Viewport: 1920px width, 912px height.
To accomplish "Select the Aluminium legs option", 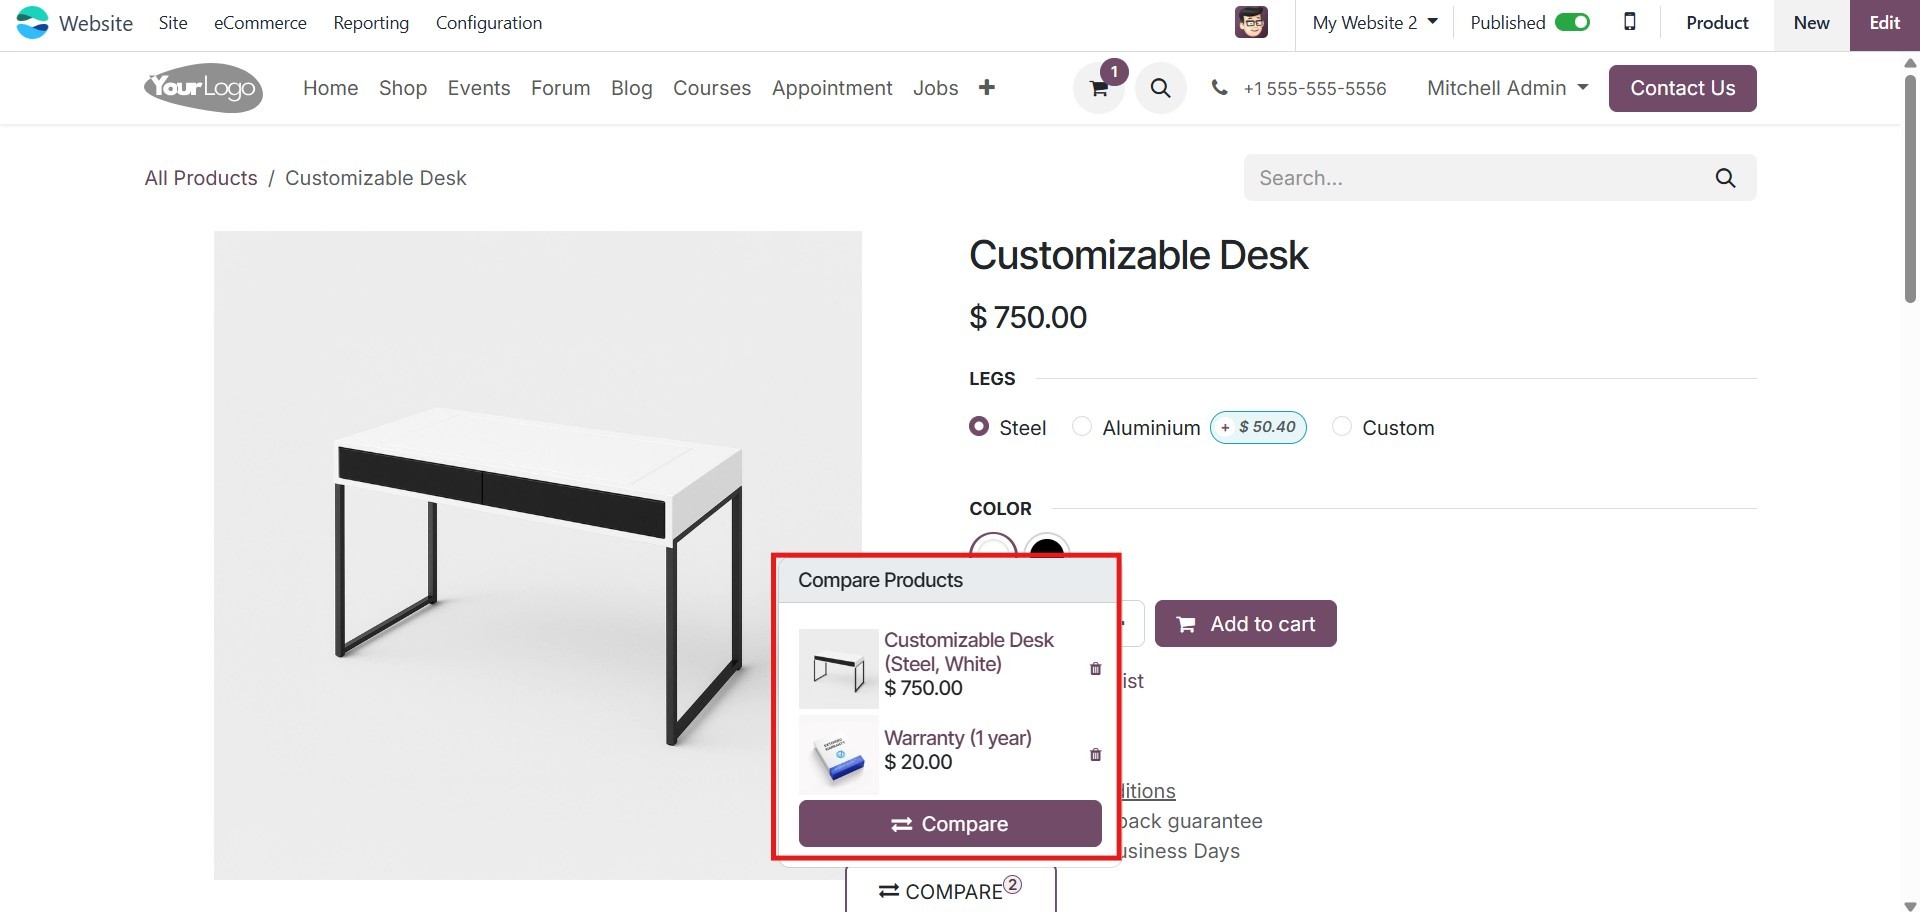I will (1082, 427).
